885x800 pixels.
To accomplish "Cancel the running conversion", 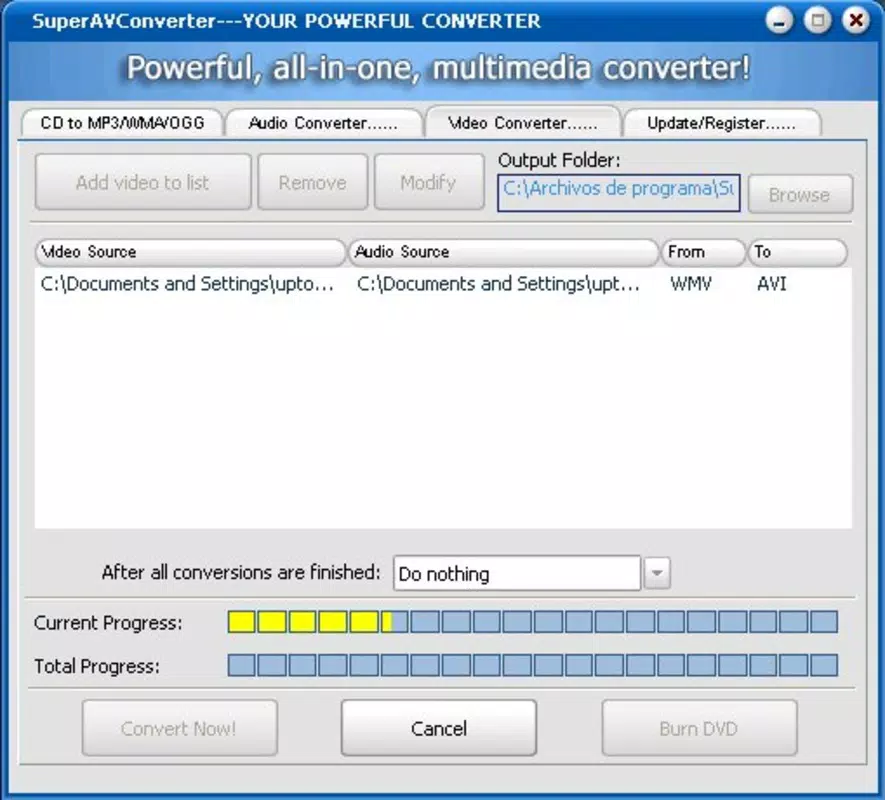I will tap(439, 728).
